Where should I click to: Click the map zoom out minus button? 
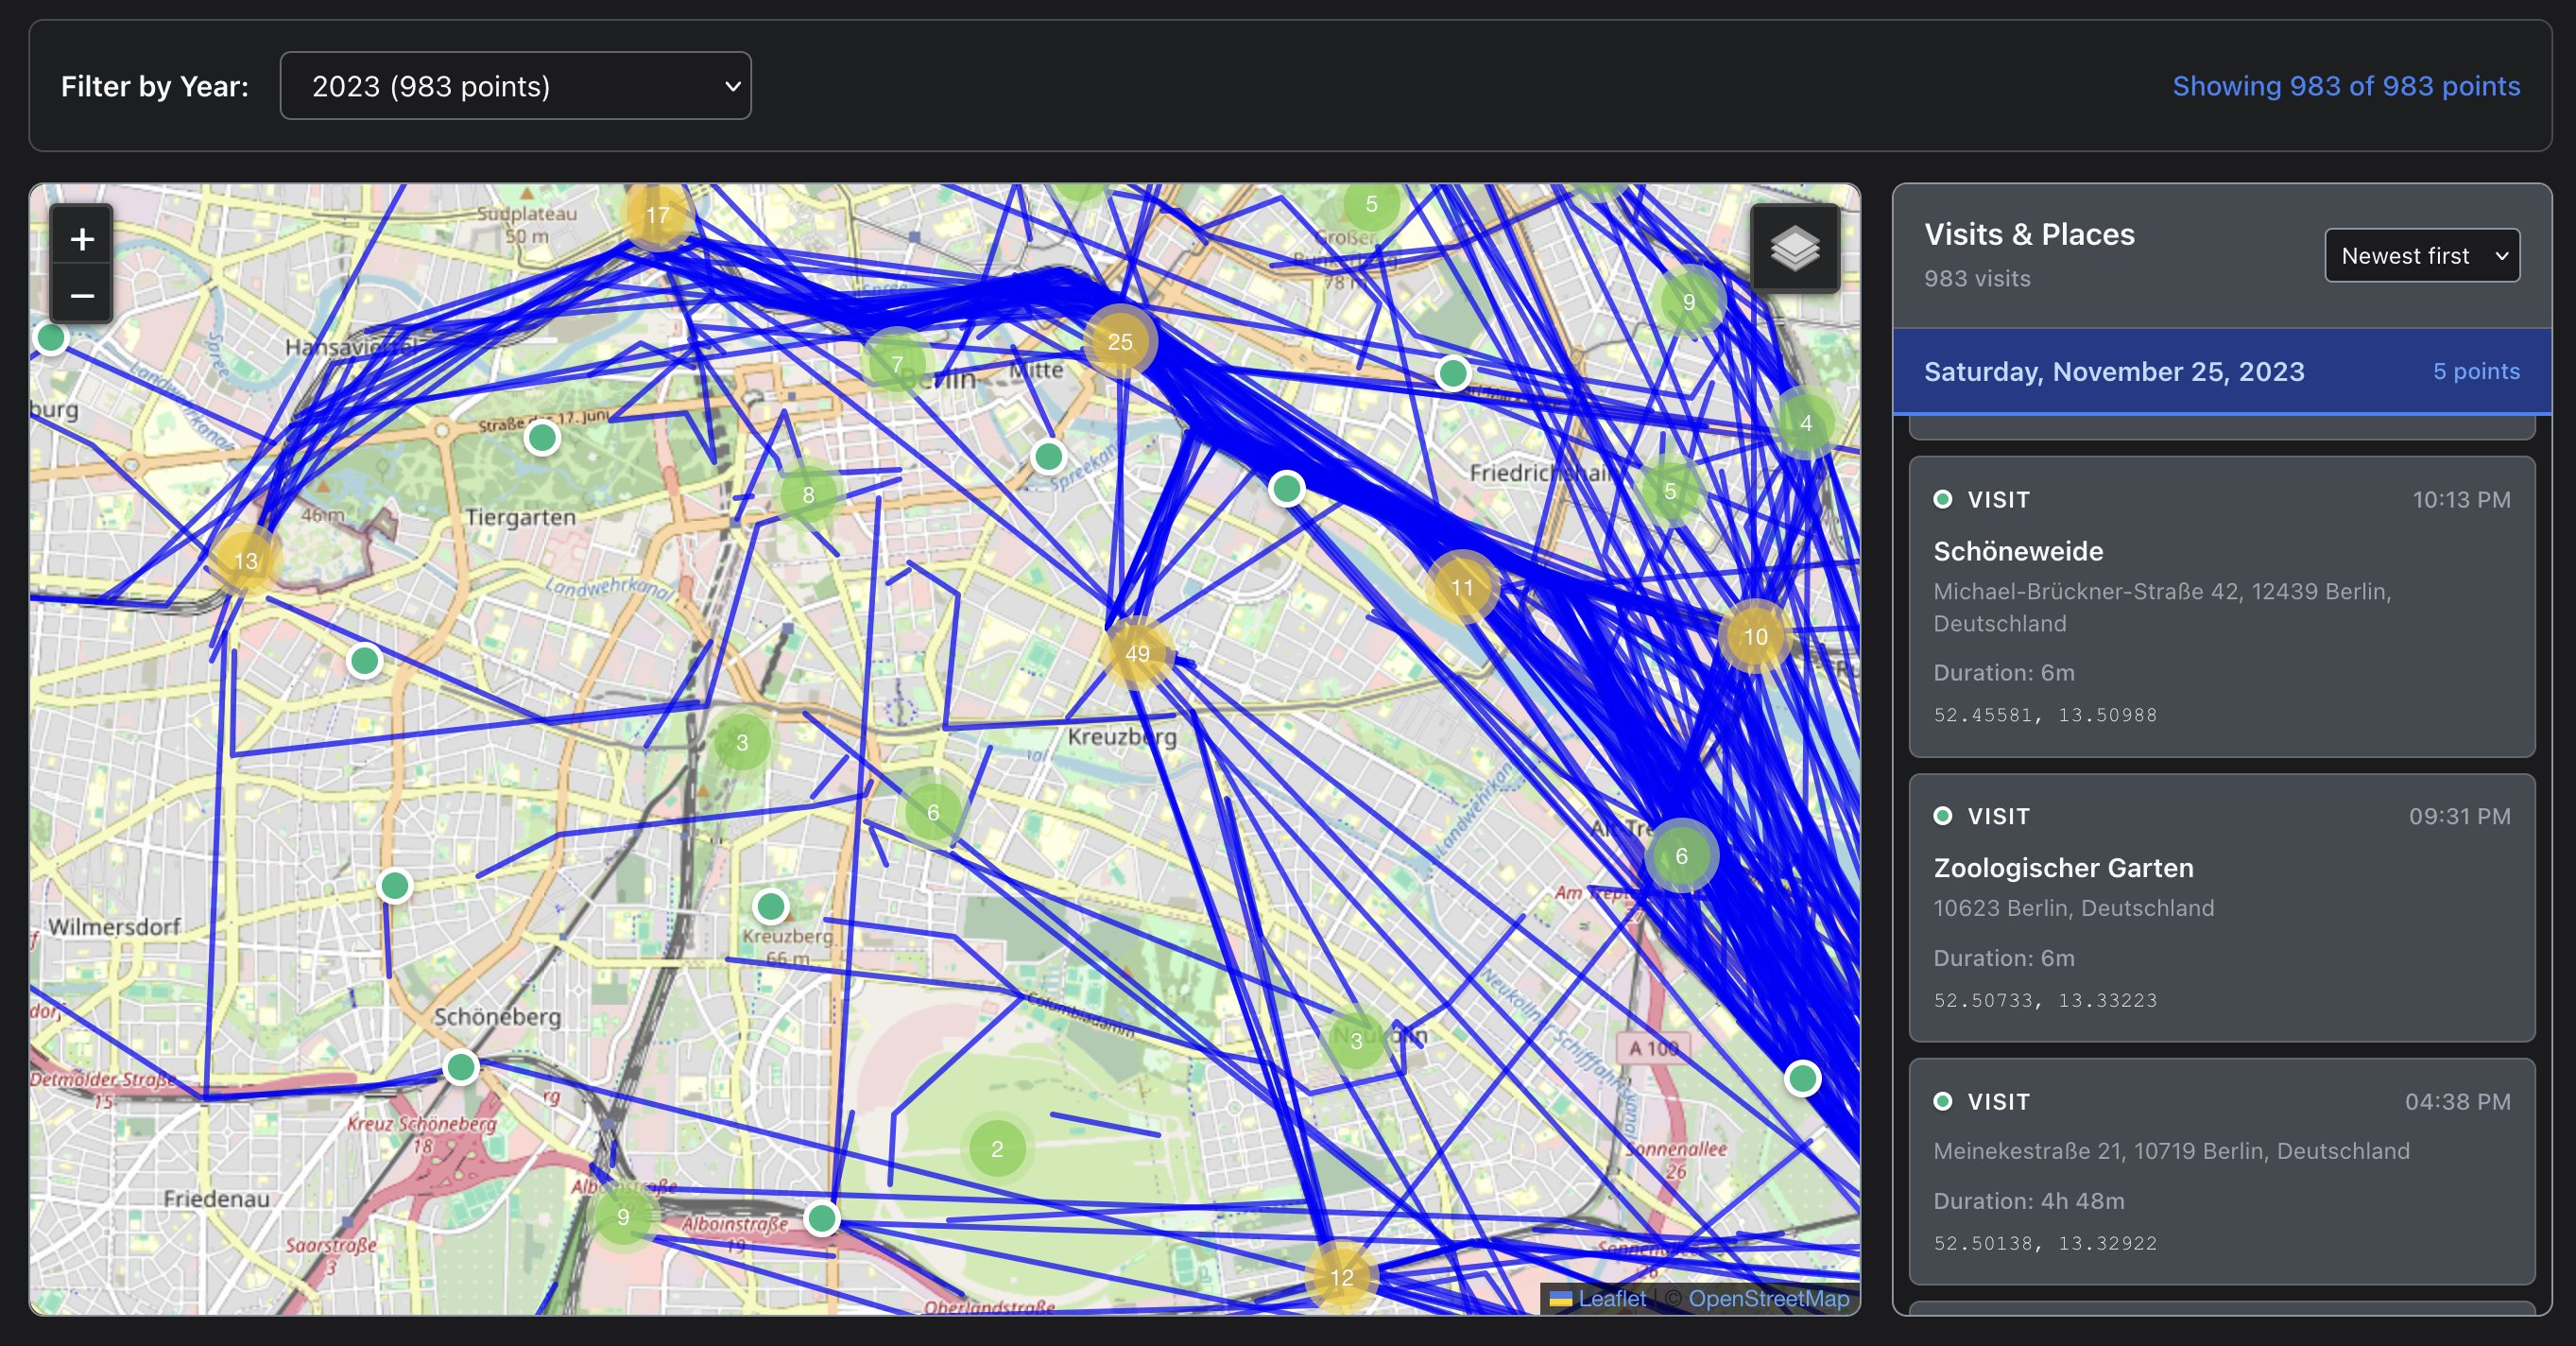coord(82,296)
